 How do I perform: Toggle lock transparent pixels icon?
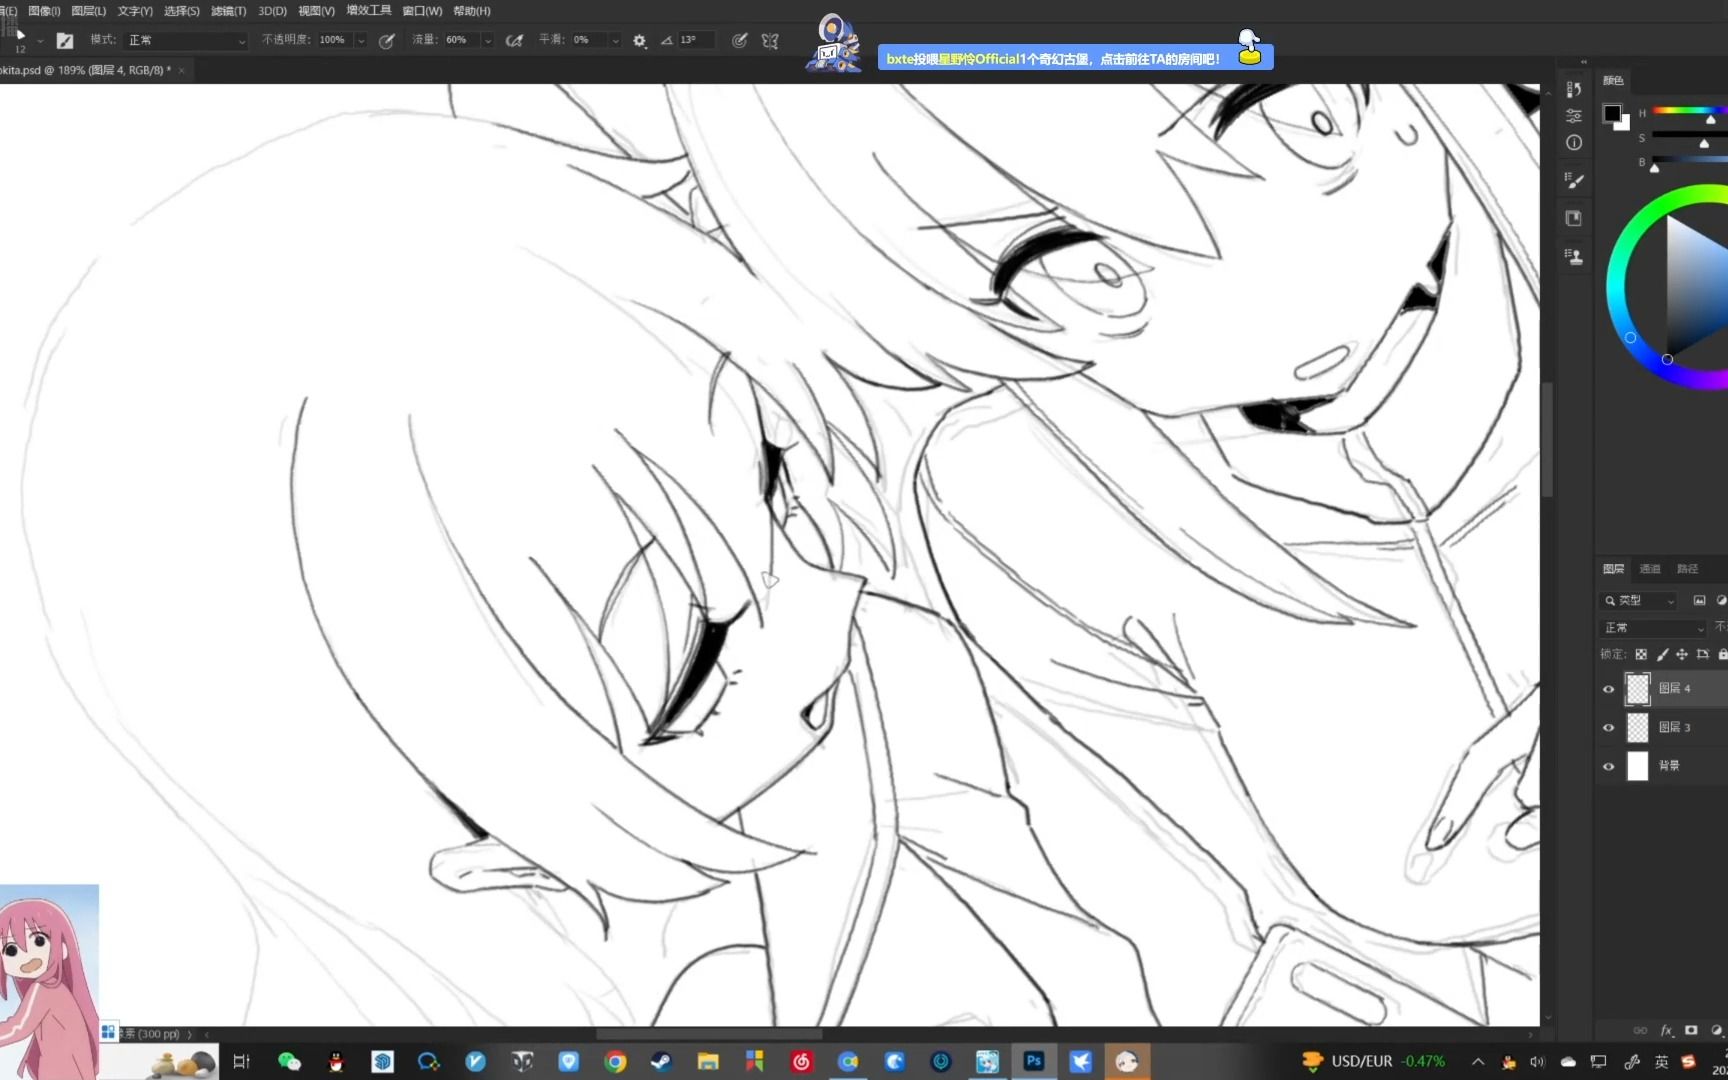pyautogui.click(x=1641, y=655)
